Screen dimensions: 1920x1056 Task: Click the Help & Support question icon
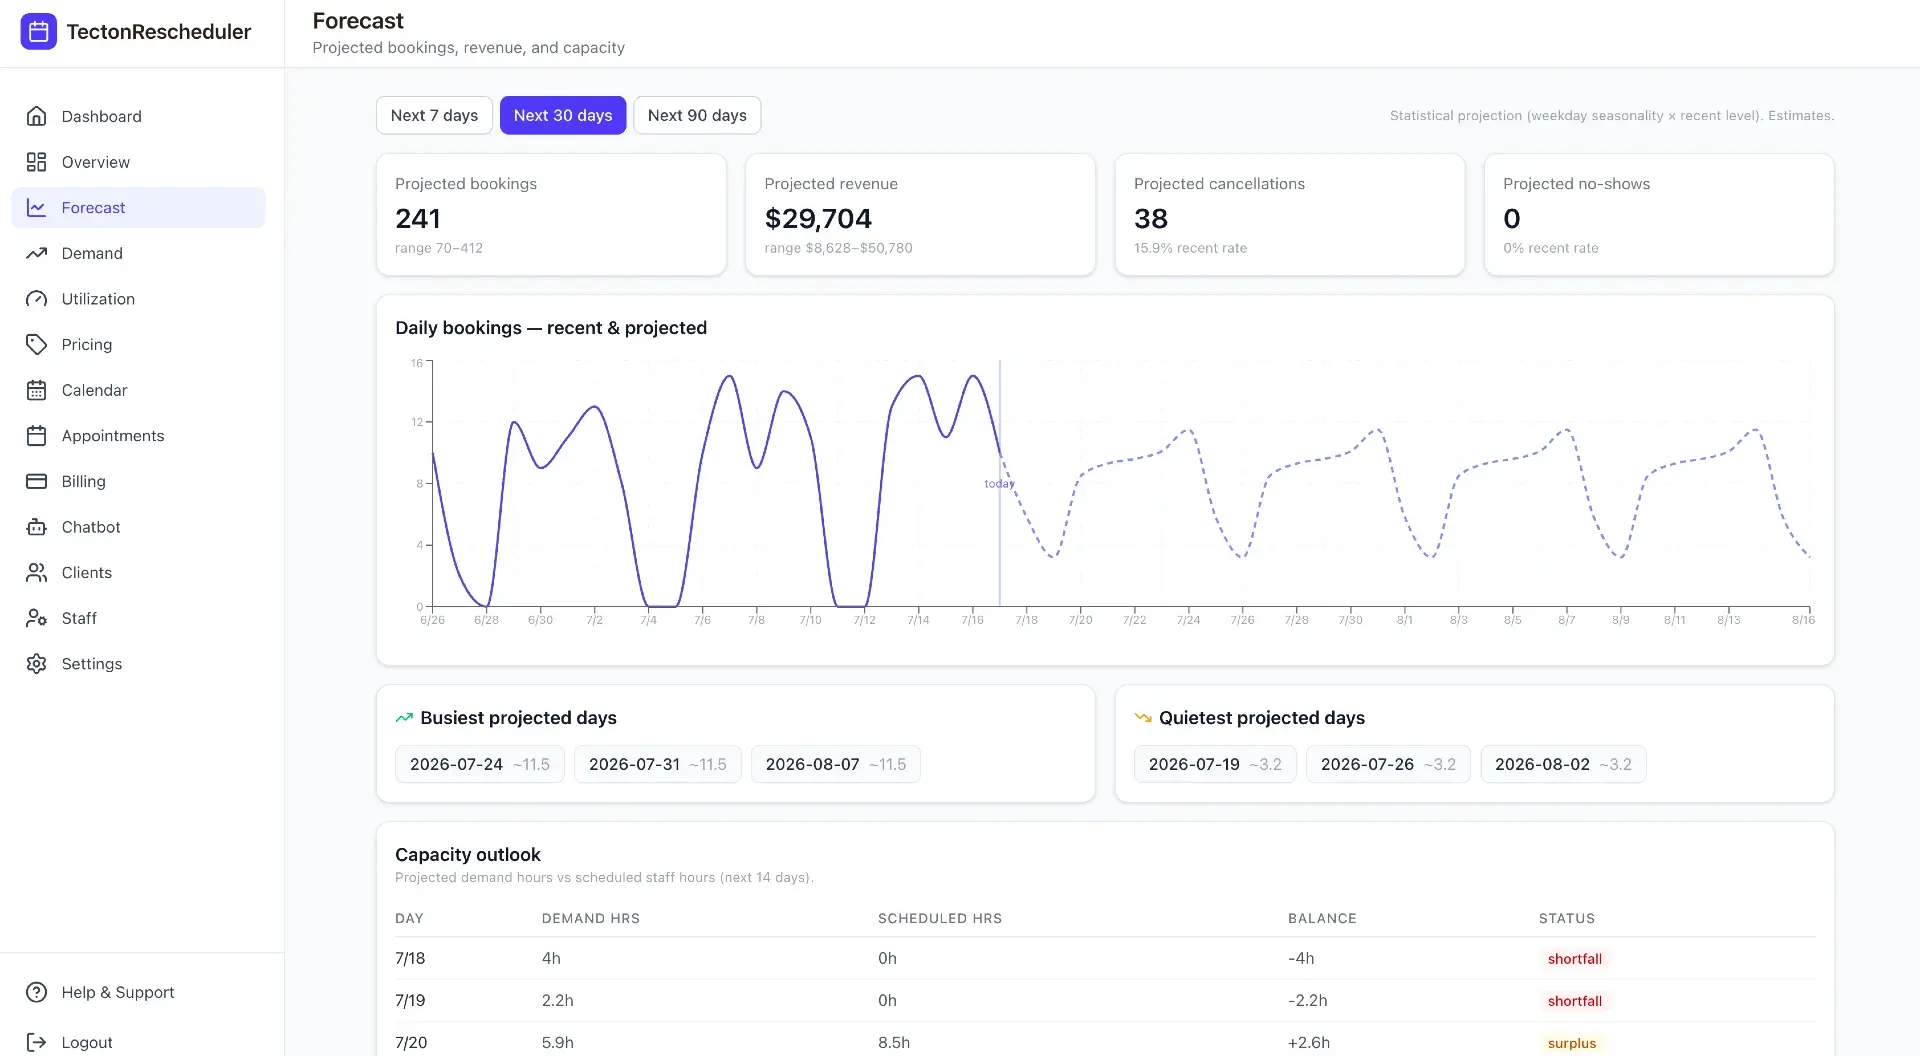tap(37, 992)
